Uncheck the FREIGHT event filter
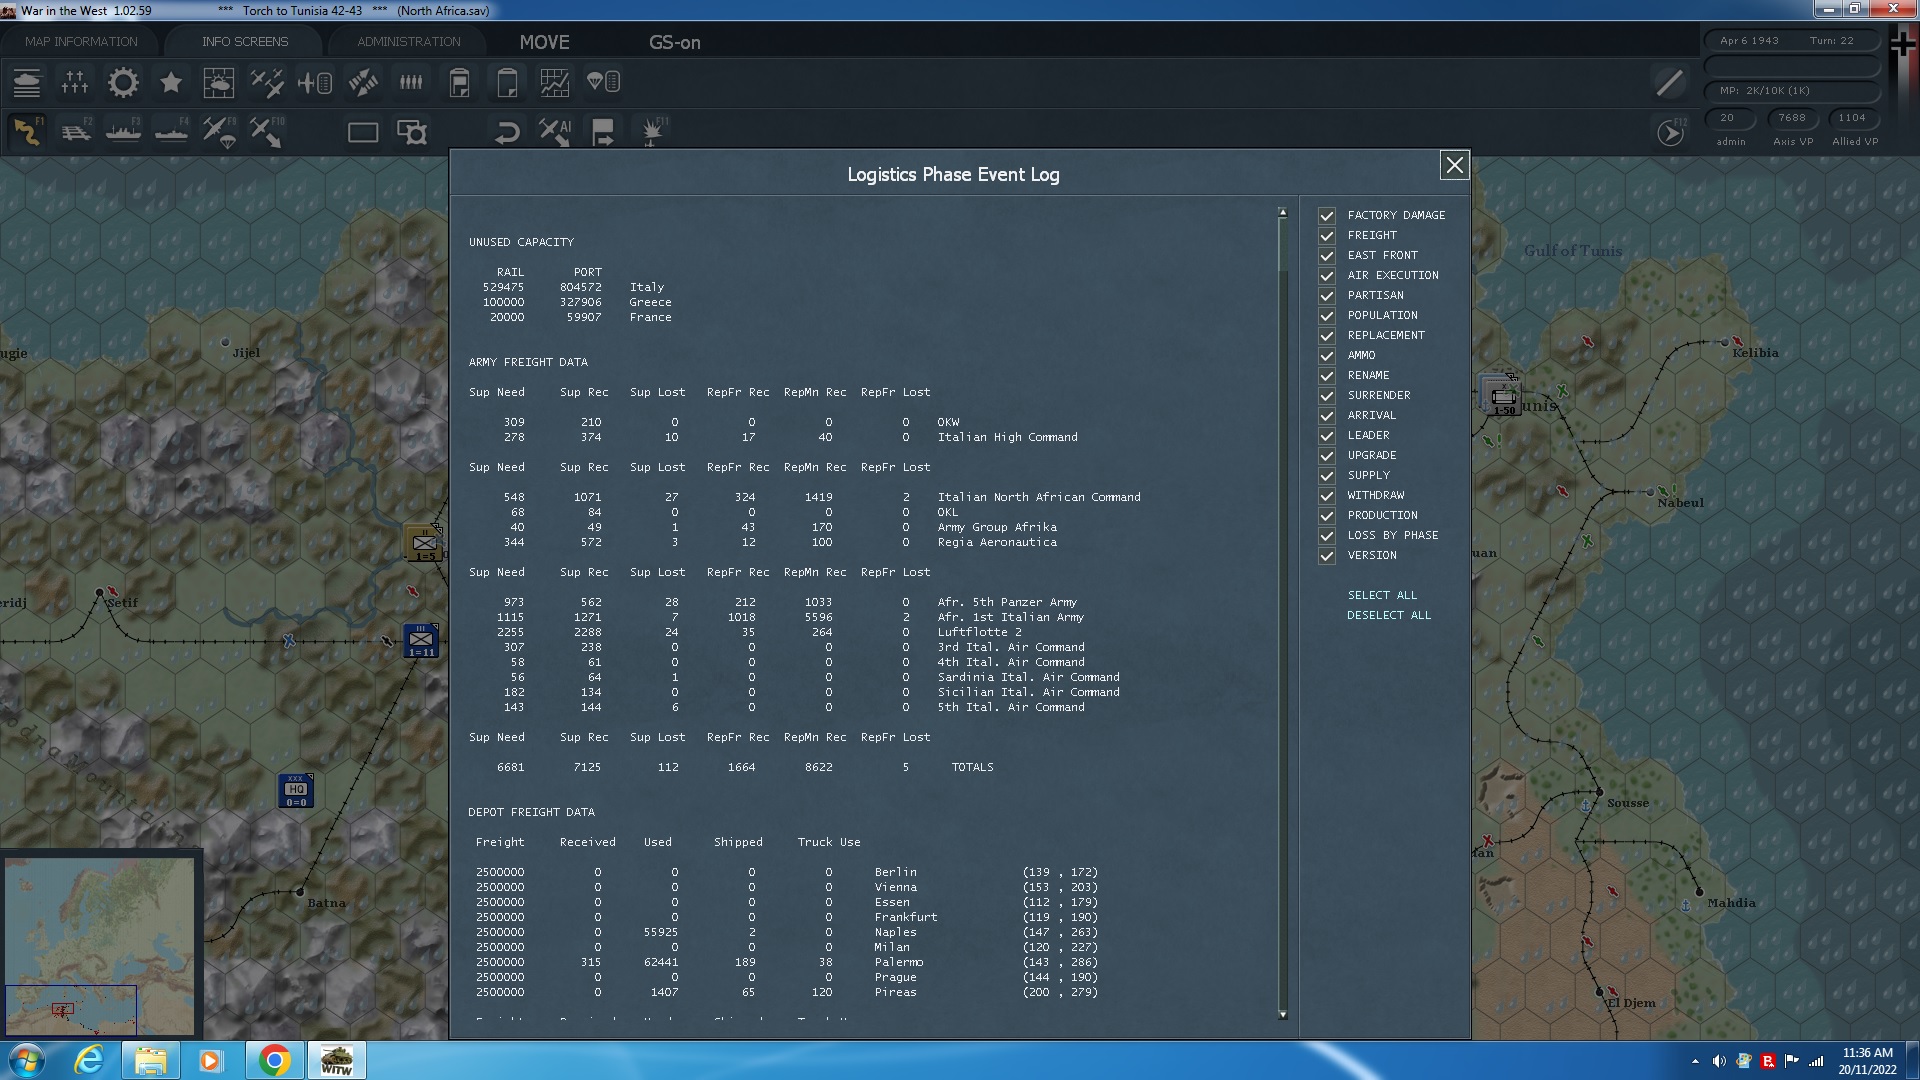 [x=1327, y=236]
